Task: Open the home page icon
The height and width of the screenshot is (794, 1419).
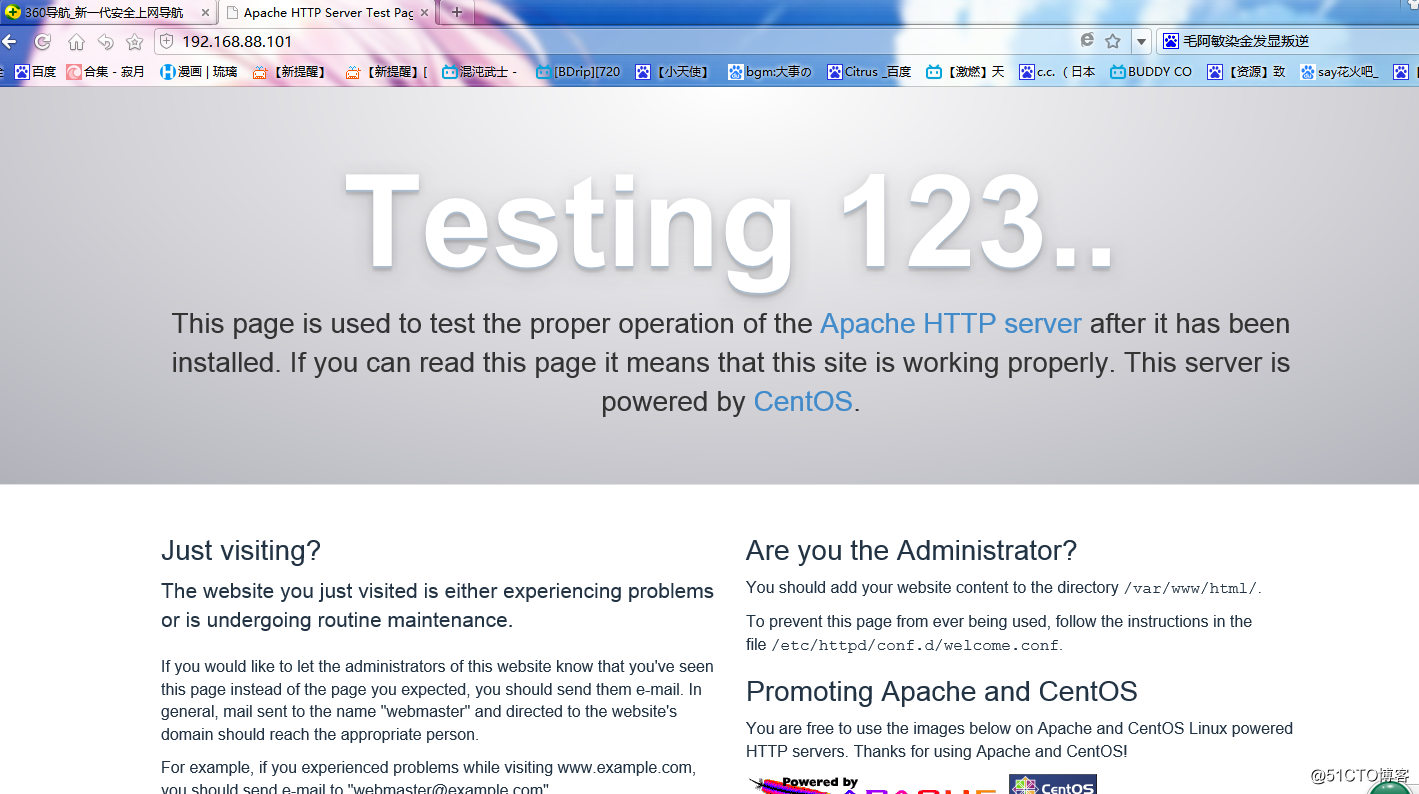Action: pos(76,42)
